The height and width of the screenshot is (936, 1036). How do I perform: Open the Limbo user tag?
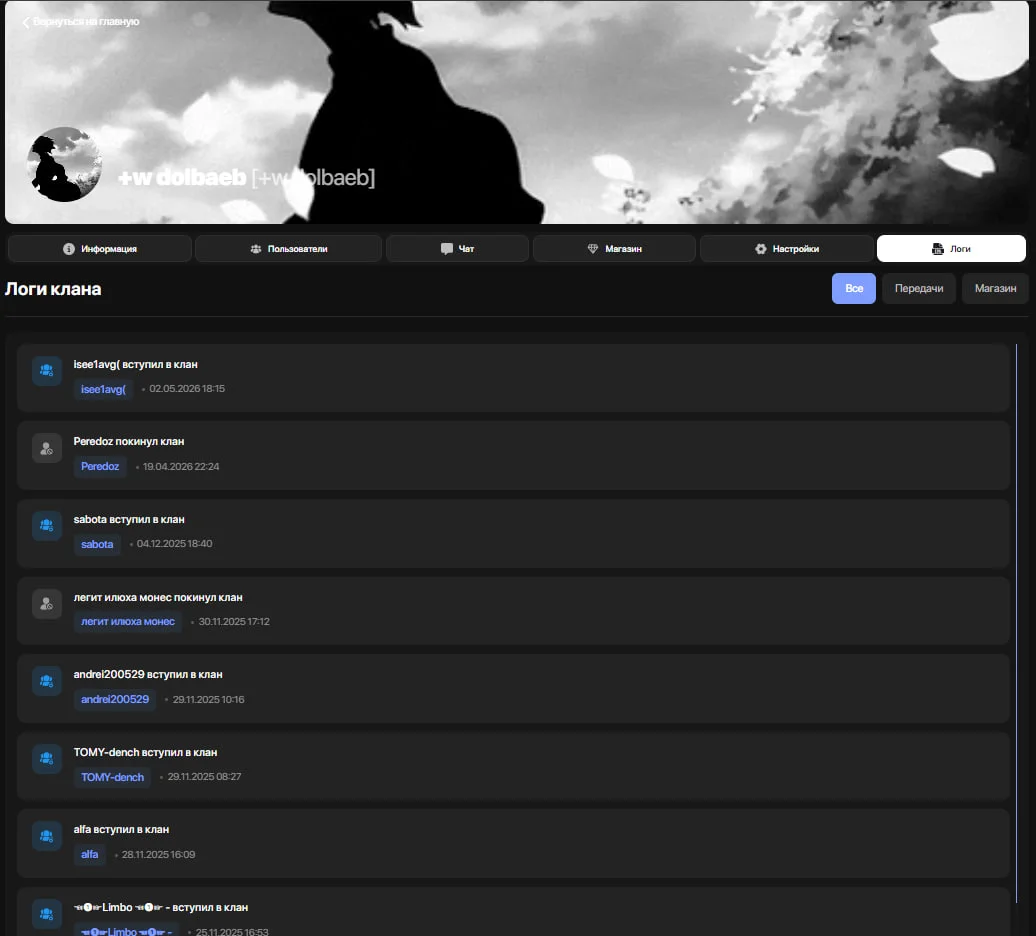126,931
